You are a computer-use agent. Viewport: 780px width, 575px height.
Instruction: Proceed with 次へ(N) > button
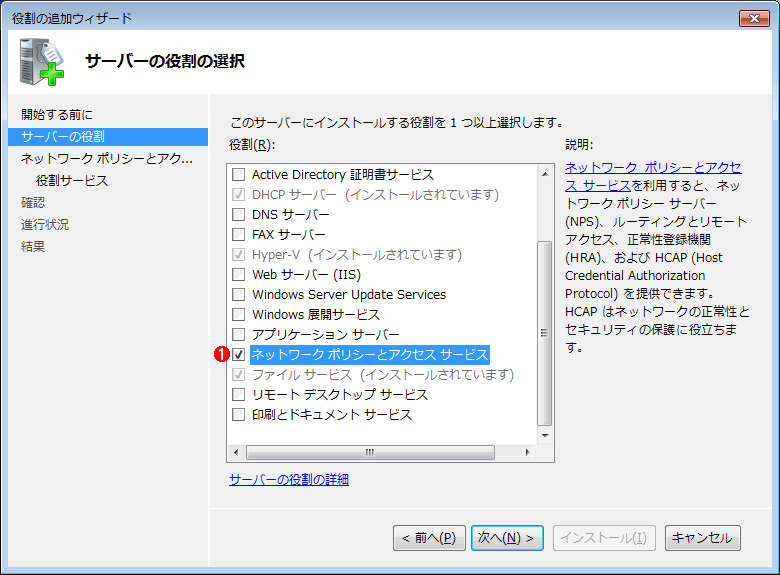pos(507,538)
